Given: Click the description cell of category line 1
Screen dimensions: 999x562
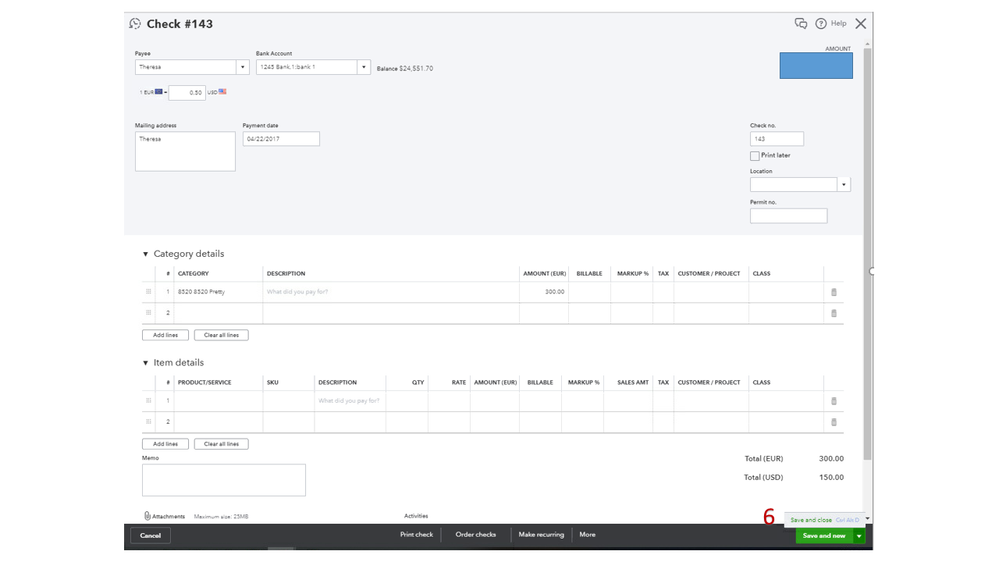Looking at the screenshot, I should (x=391, y=292).
